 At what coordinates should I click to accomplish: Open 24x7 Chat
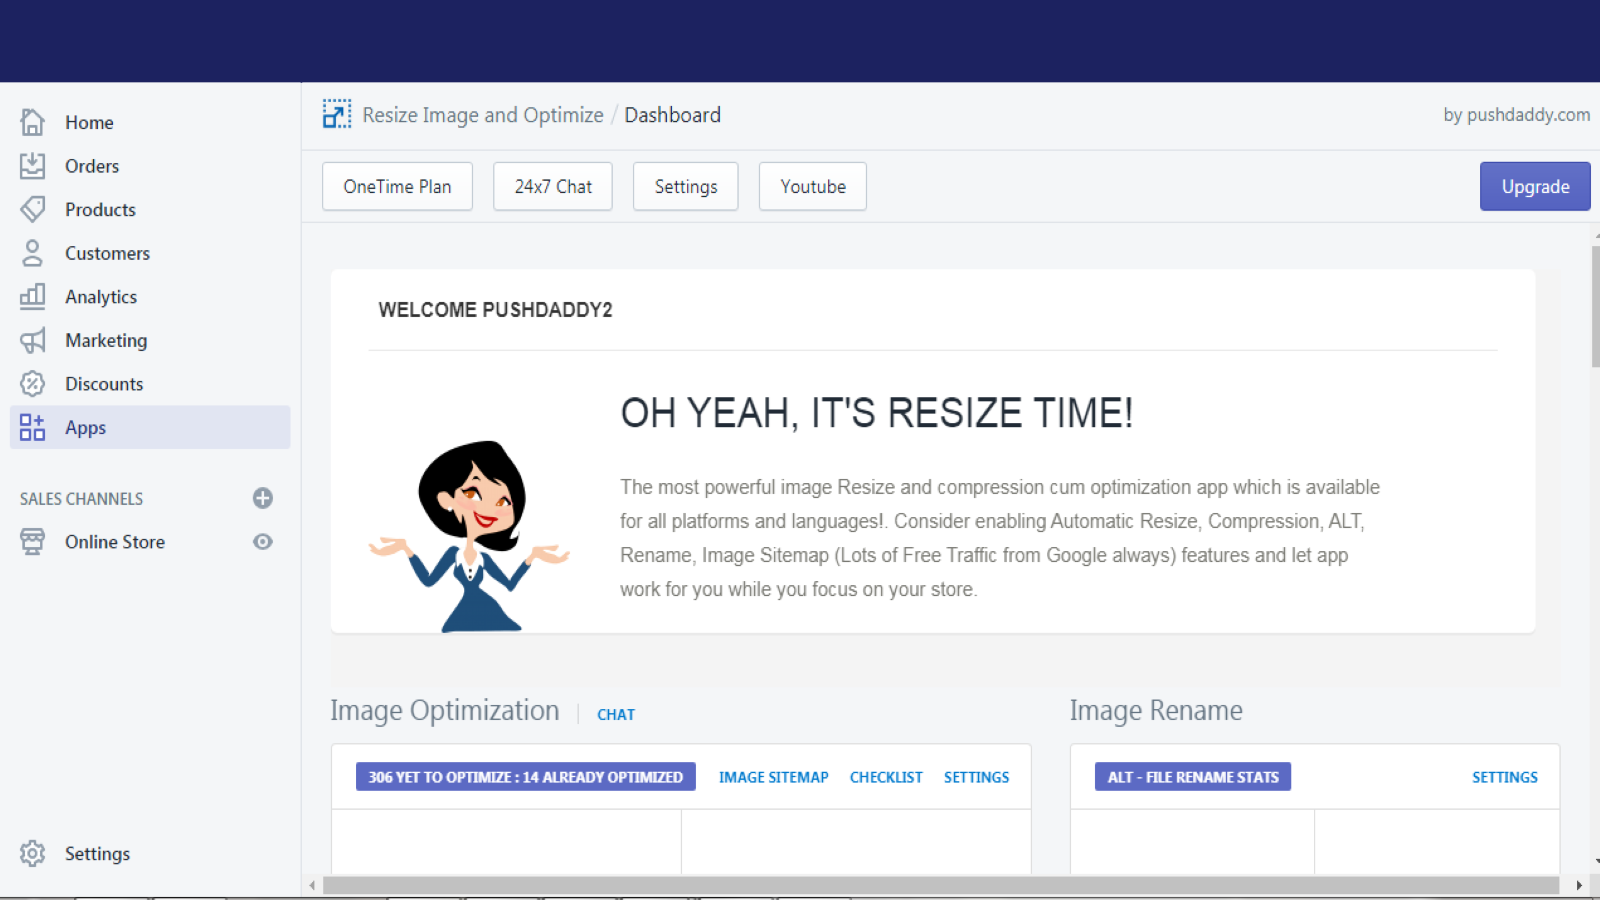552,186
